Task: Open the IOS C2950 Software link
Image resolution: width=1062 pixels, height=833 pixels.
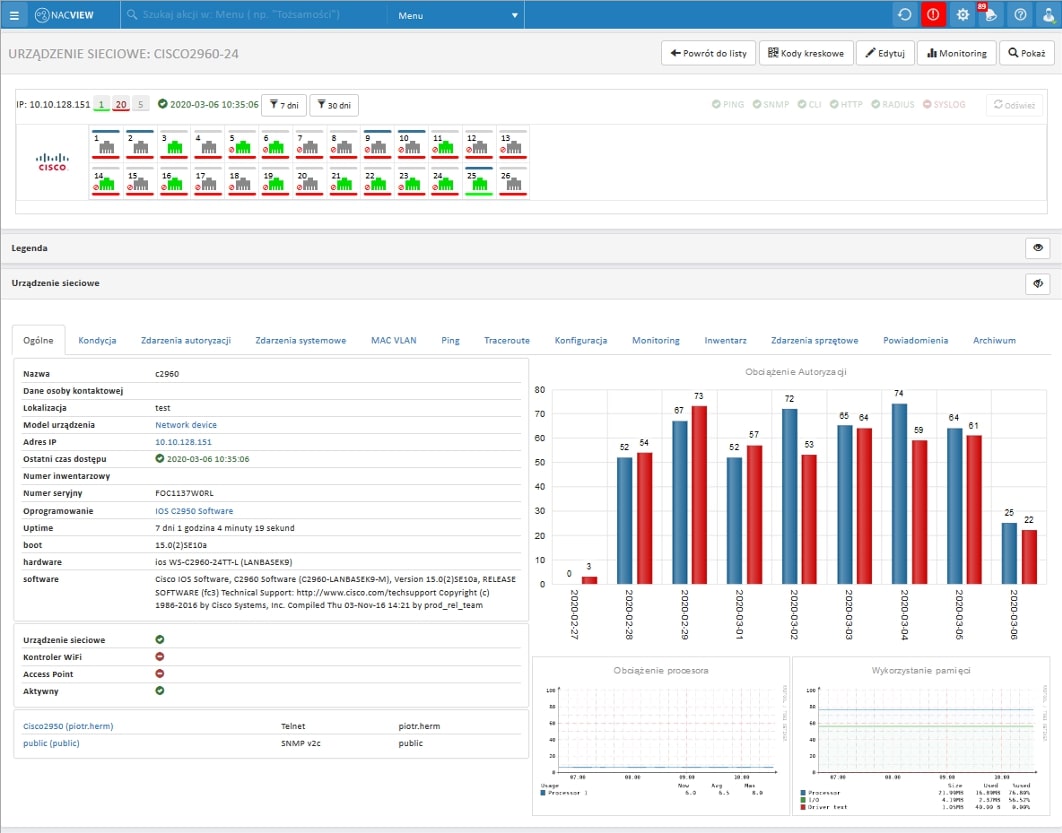Action: click(x=194, y=511)
